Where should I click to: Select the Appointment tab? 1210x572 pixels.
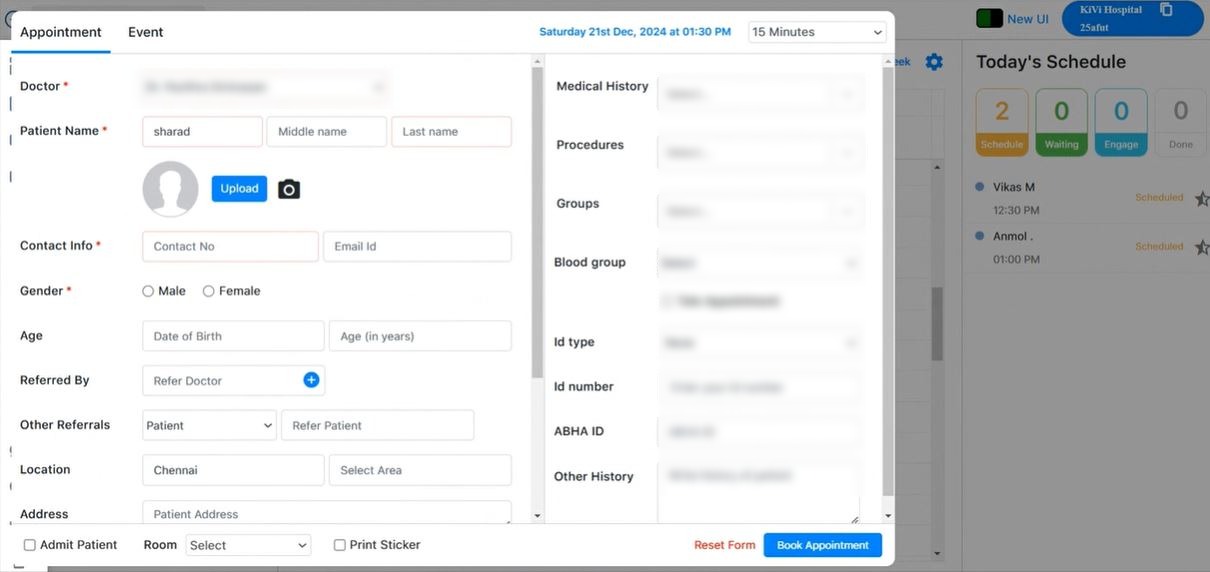point(61,32)
